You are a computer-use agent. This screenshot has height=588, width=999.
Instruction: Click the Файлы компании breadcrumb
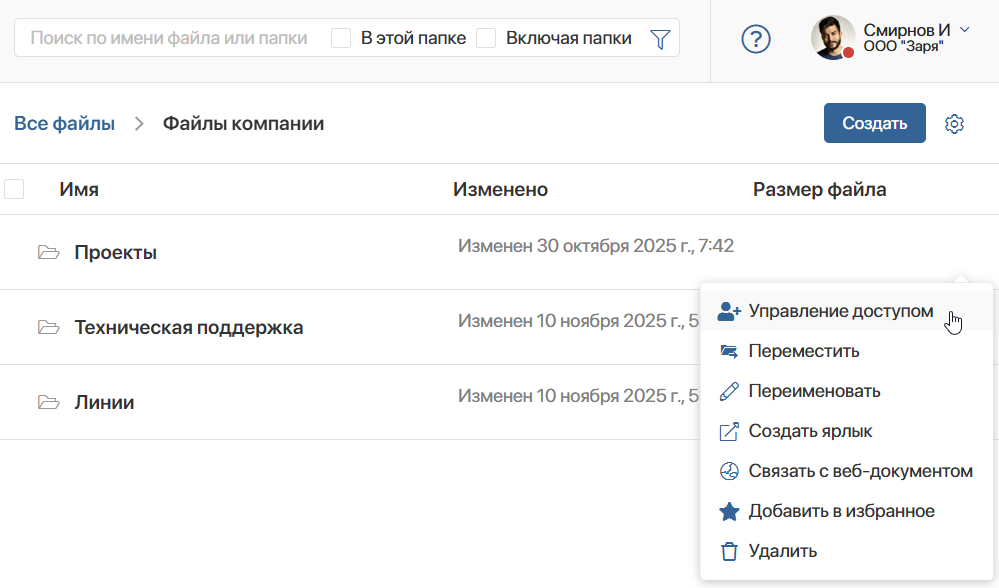[x=243, y=124]
